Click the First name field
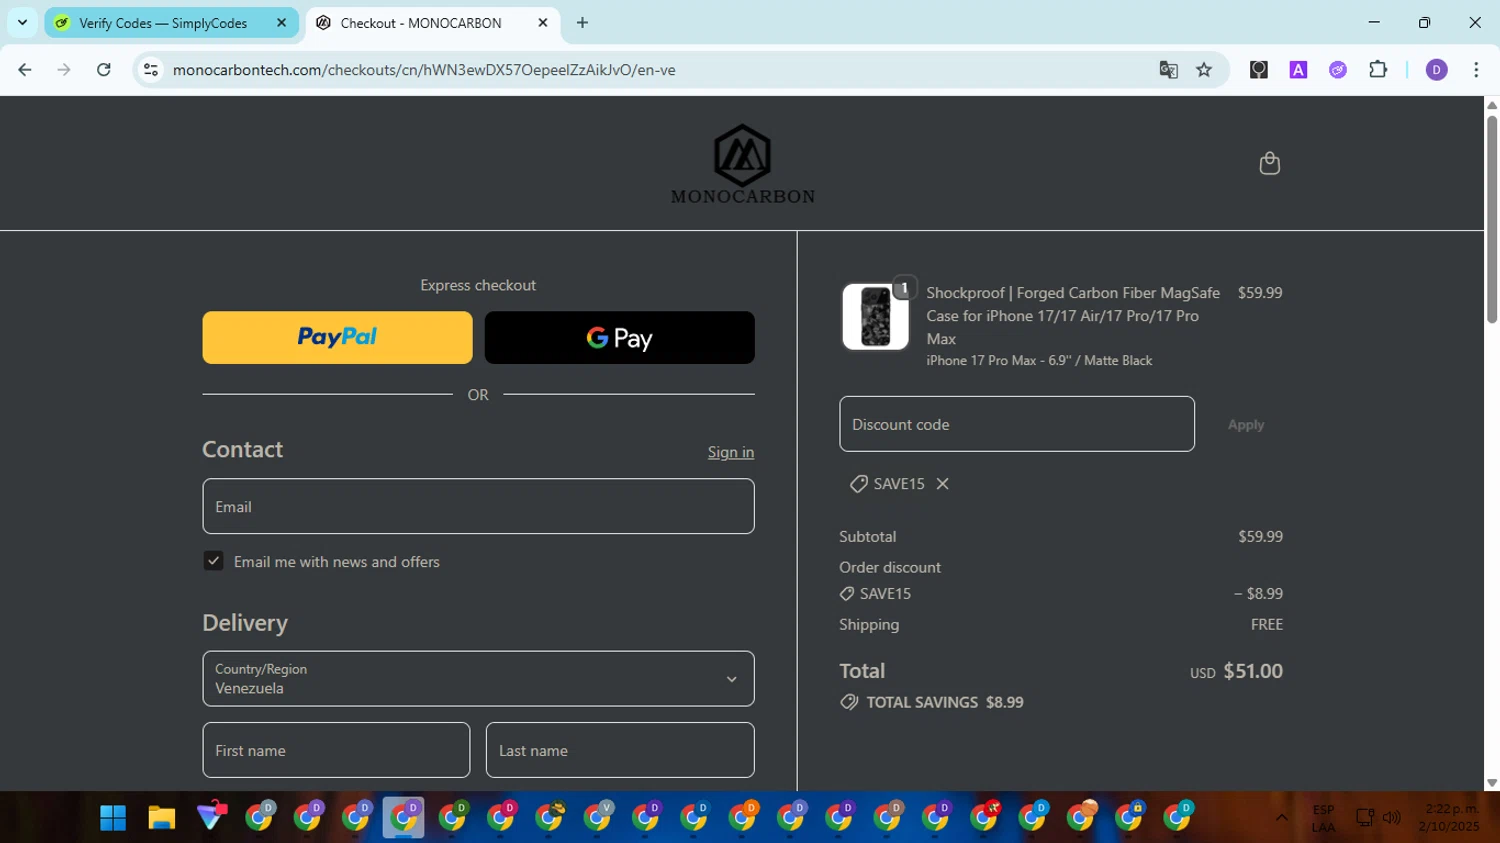 (336, 750)
